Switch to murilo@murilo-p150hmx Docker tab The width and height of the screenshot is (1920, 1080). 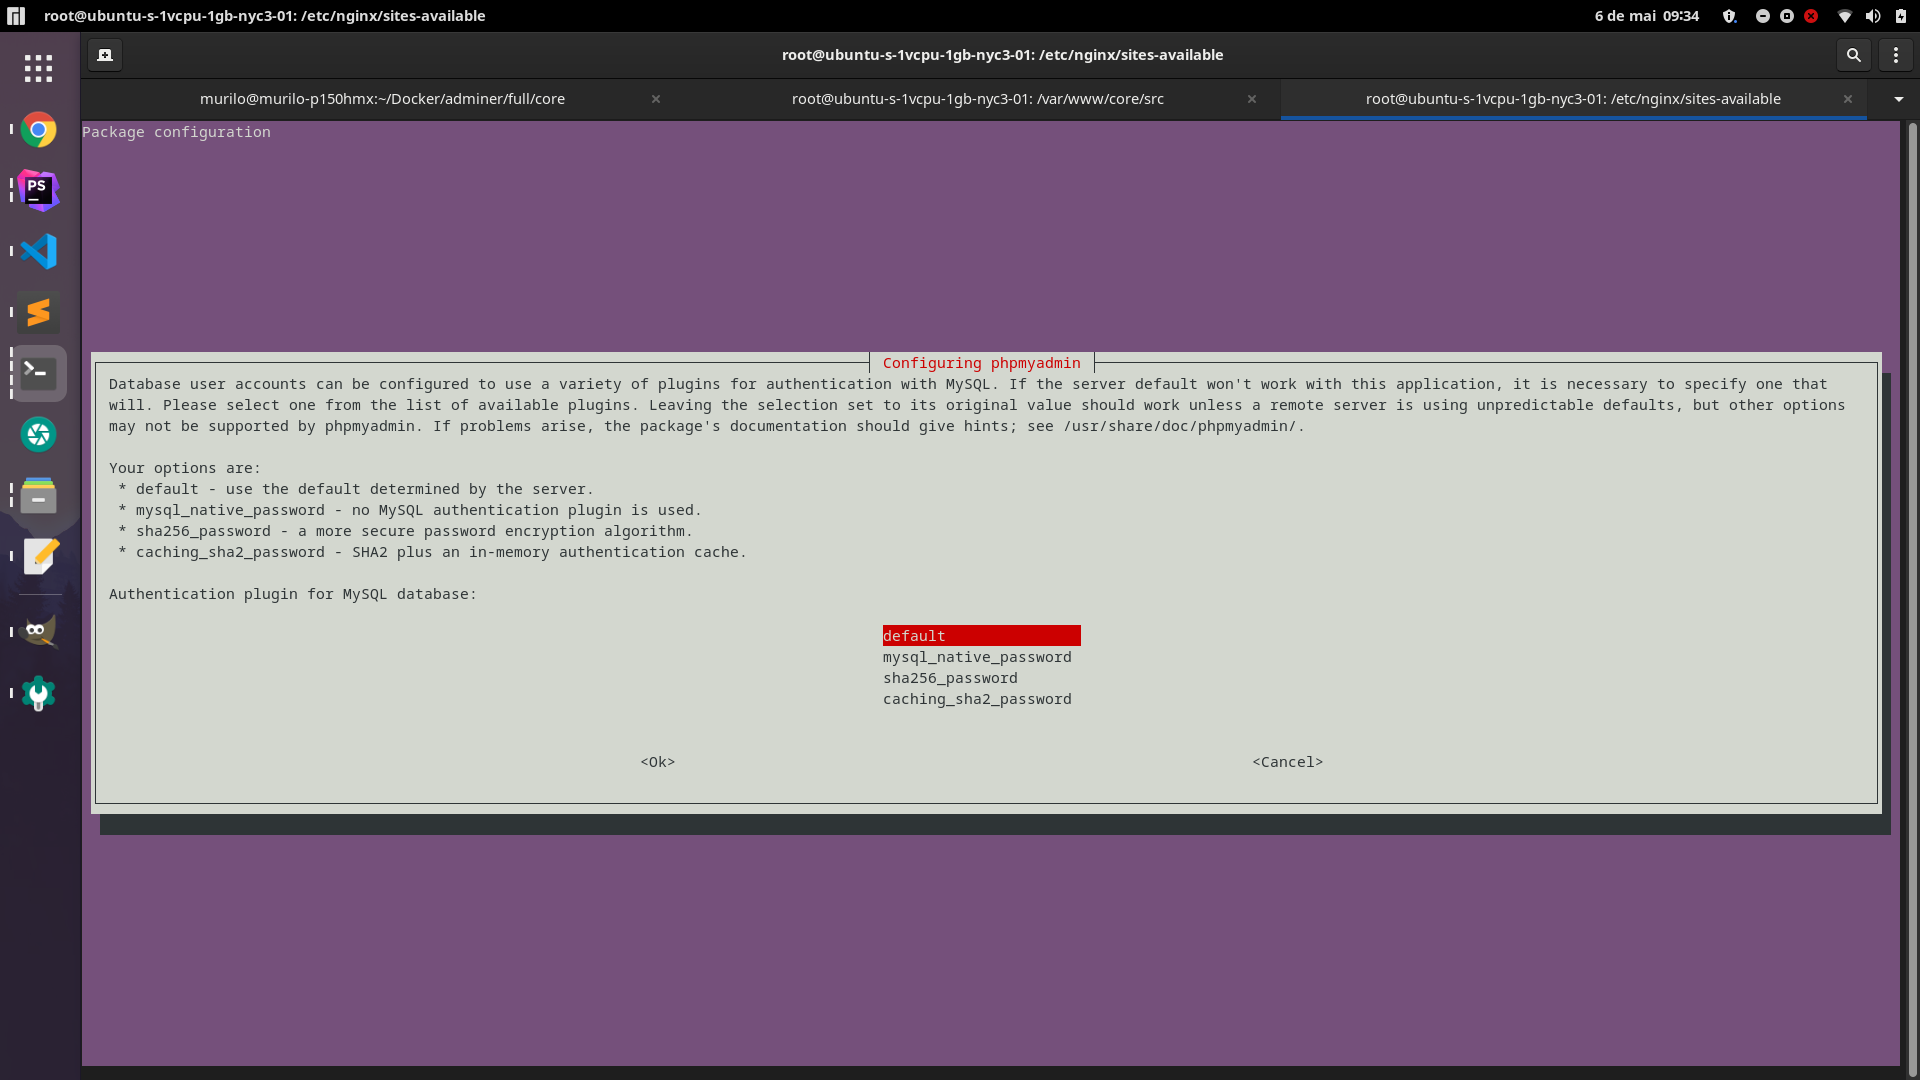tap(382, 99)
